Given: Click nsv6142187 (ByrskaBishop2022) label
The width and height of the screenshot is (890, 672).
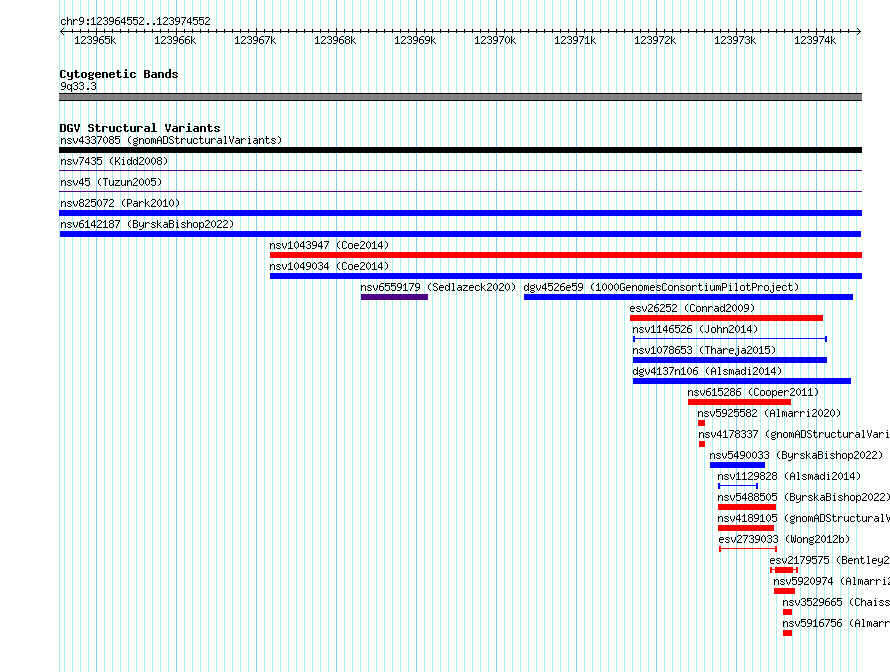Looking at the screenshot, I should (147, 224).
